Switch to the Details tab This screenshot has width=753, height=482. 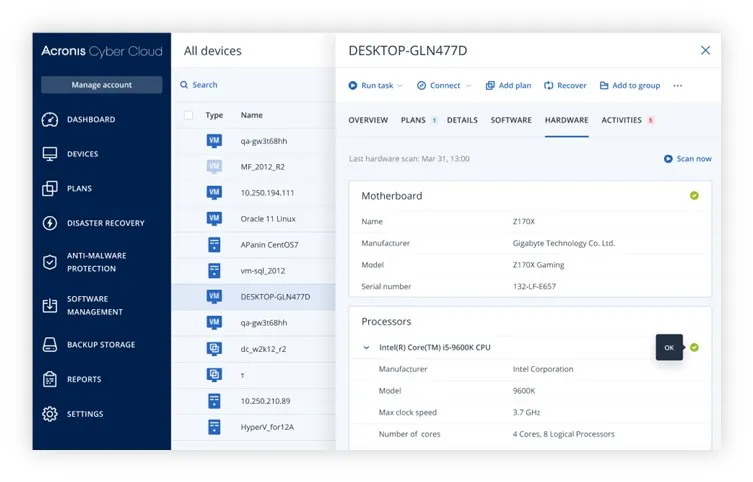coord(462,120)
